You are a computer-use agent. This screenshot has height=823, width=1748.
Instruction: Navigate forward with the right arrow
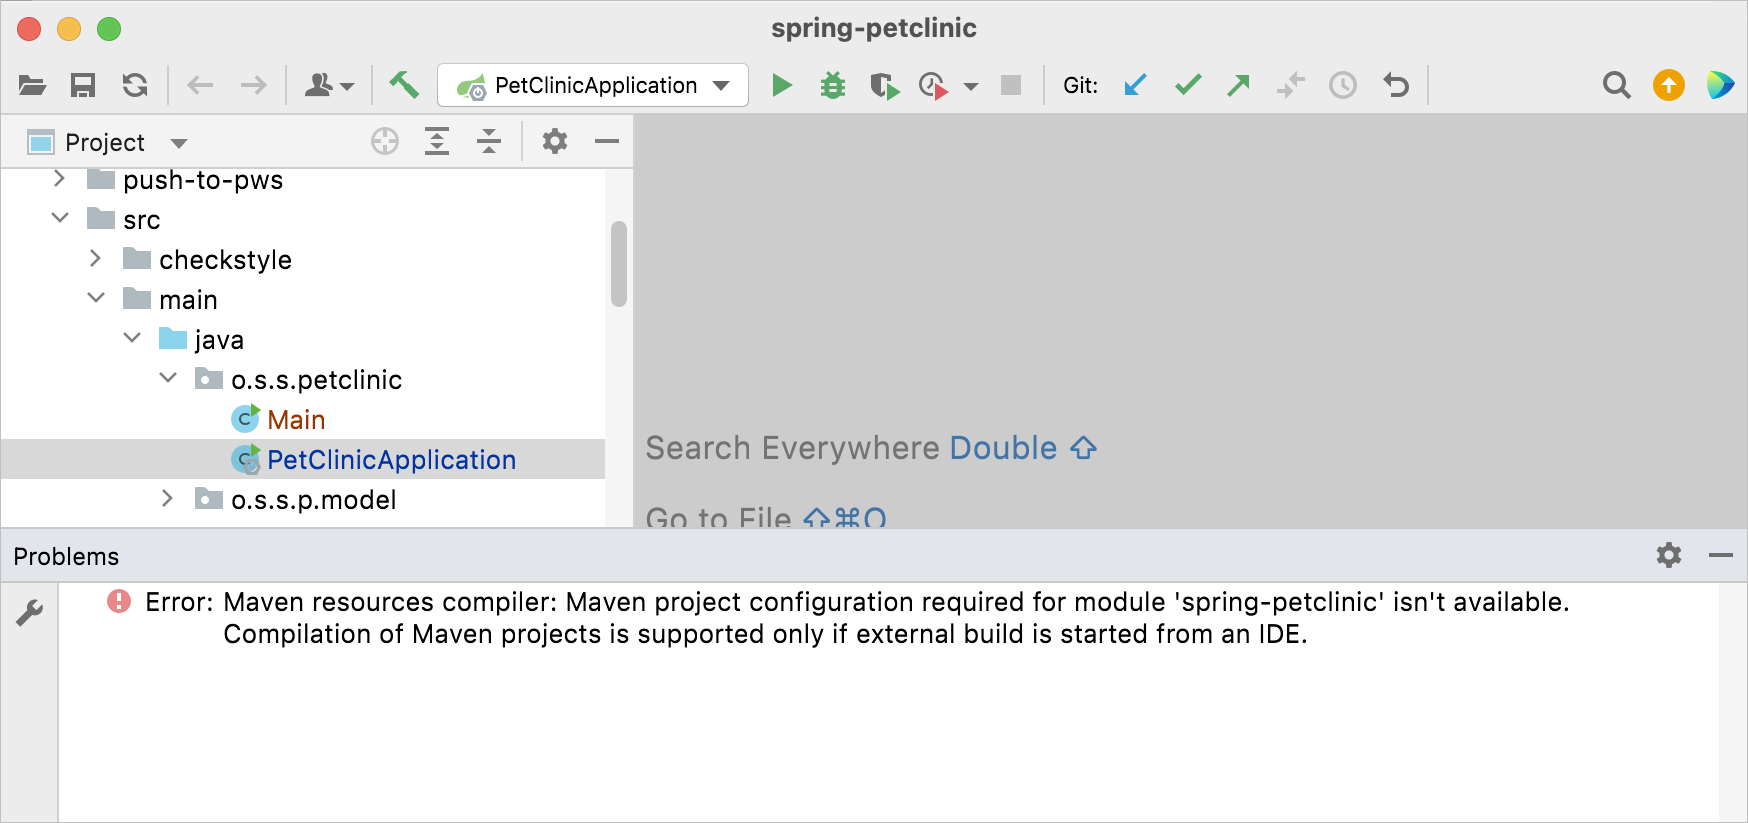(254, 86)
